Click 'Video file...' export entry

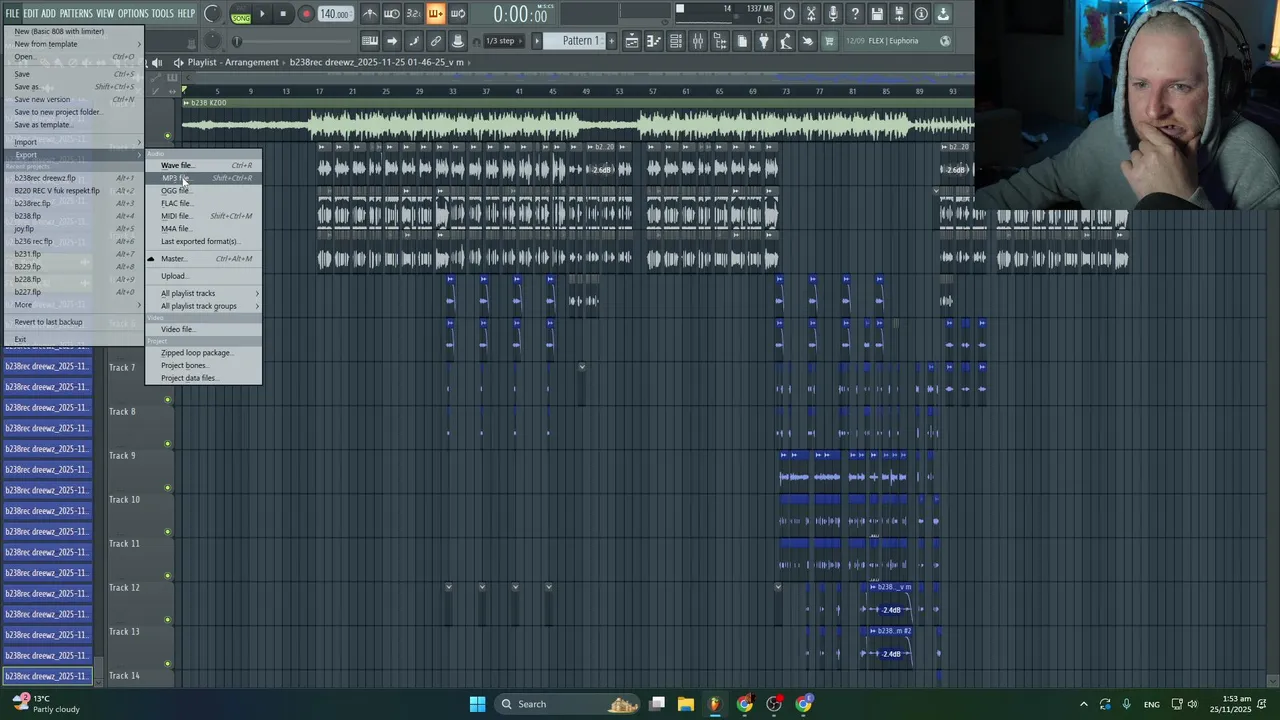[x=204, y=329]
